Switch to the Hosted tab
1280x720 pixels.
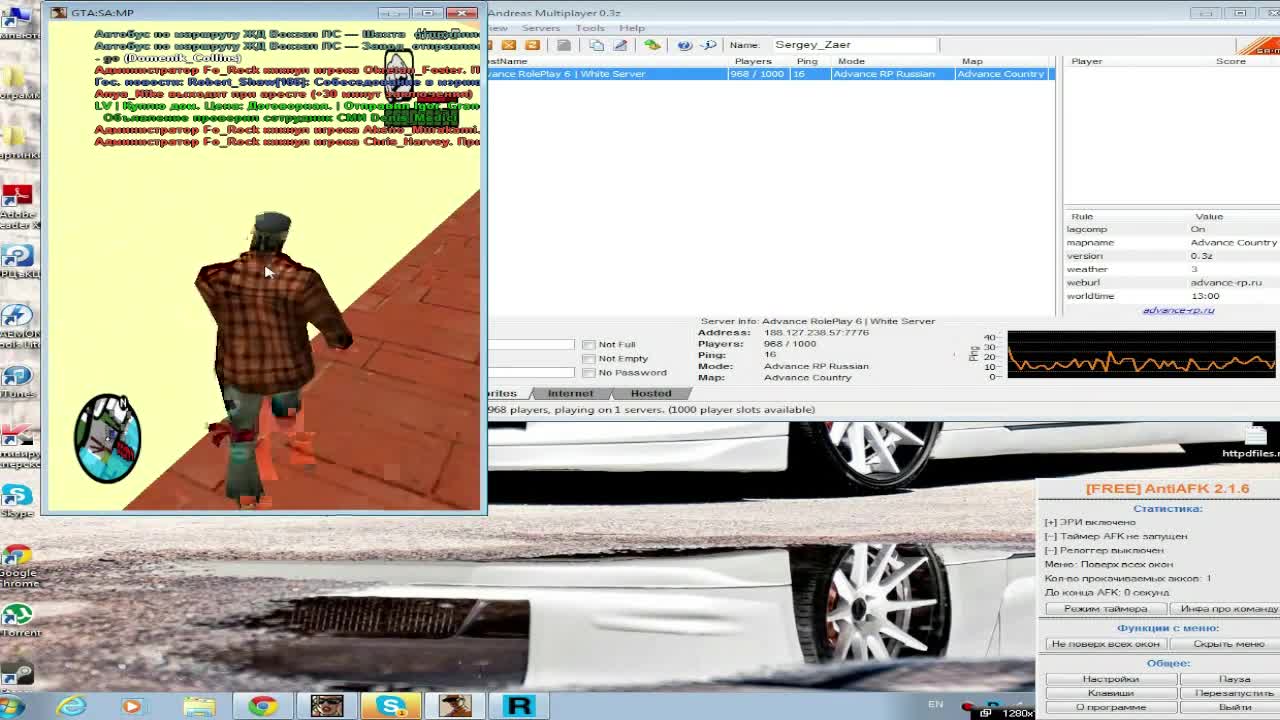(x=651, y=394)
